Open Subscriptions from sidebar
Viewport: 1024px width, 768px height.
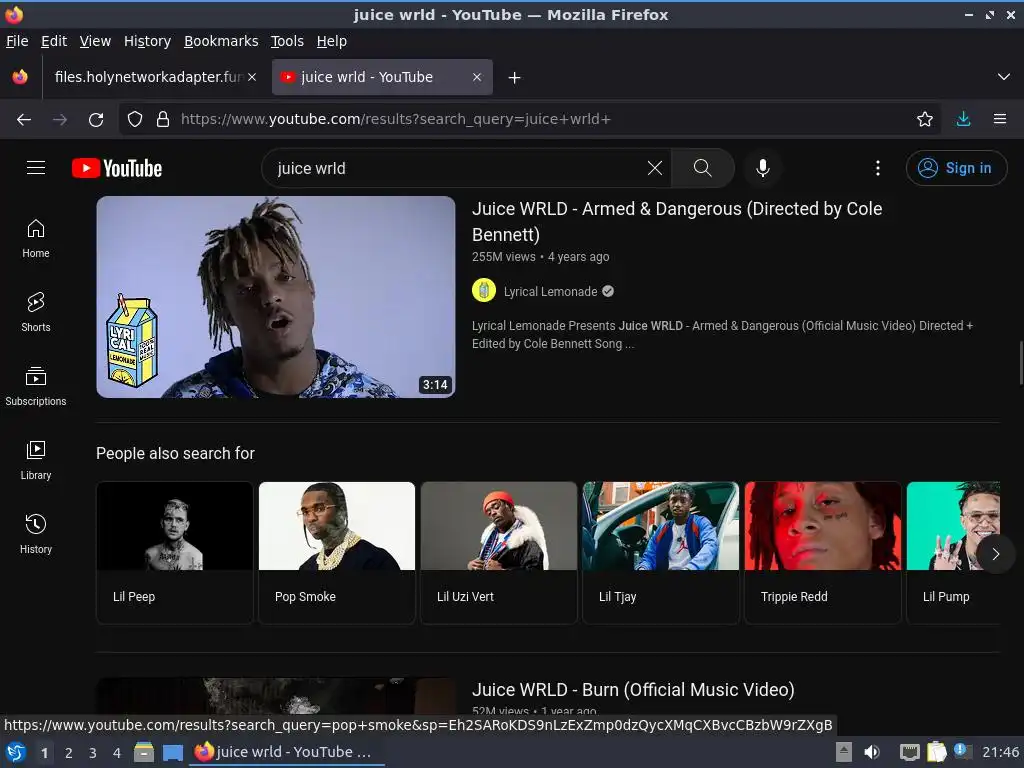click(36, 387)
